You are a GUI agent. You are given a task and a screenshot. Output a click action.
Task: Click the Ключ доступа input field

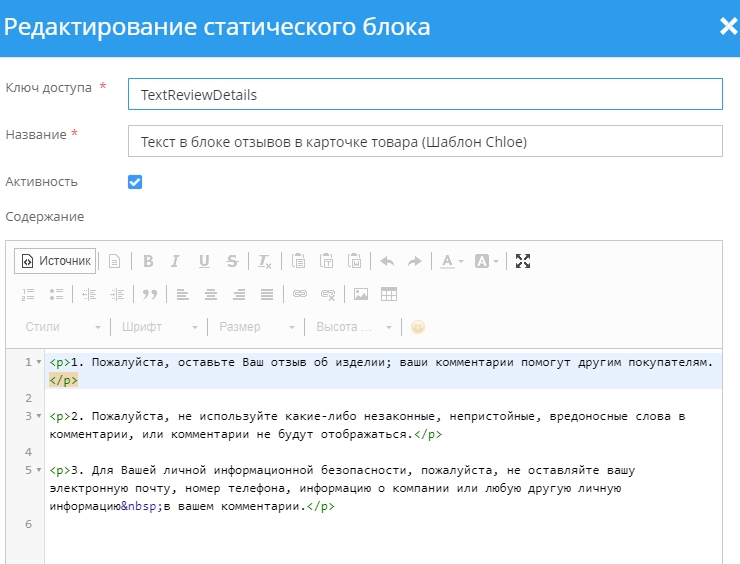(x=425, y=95)
